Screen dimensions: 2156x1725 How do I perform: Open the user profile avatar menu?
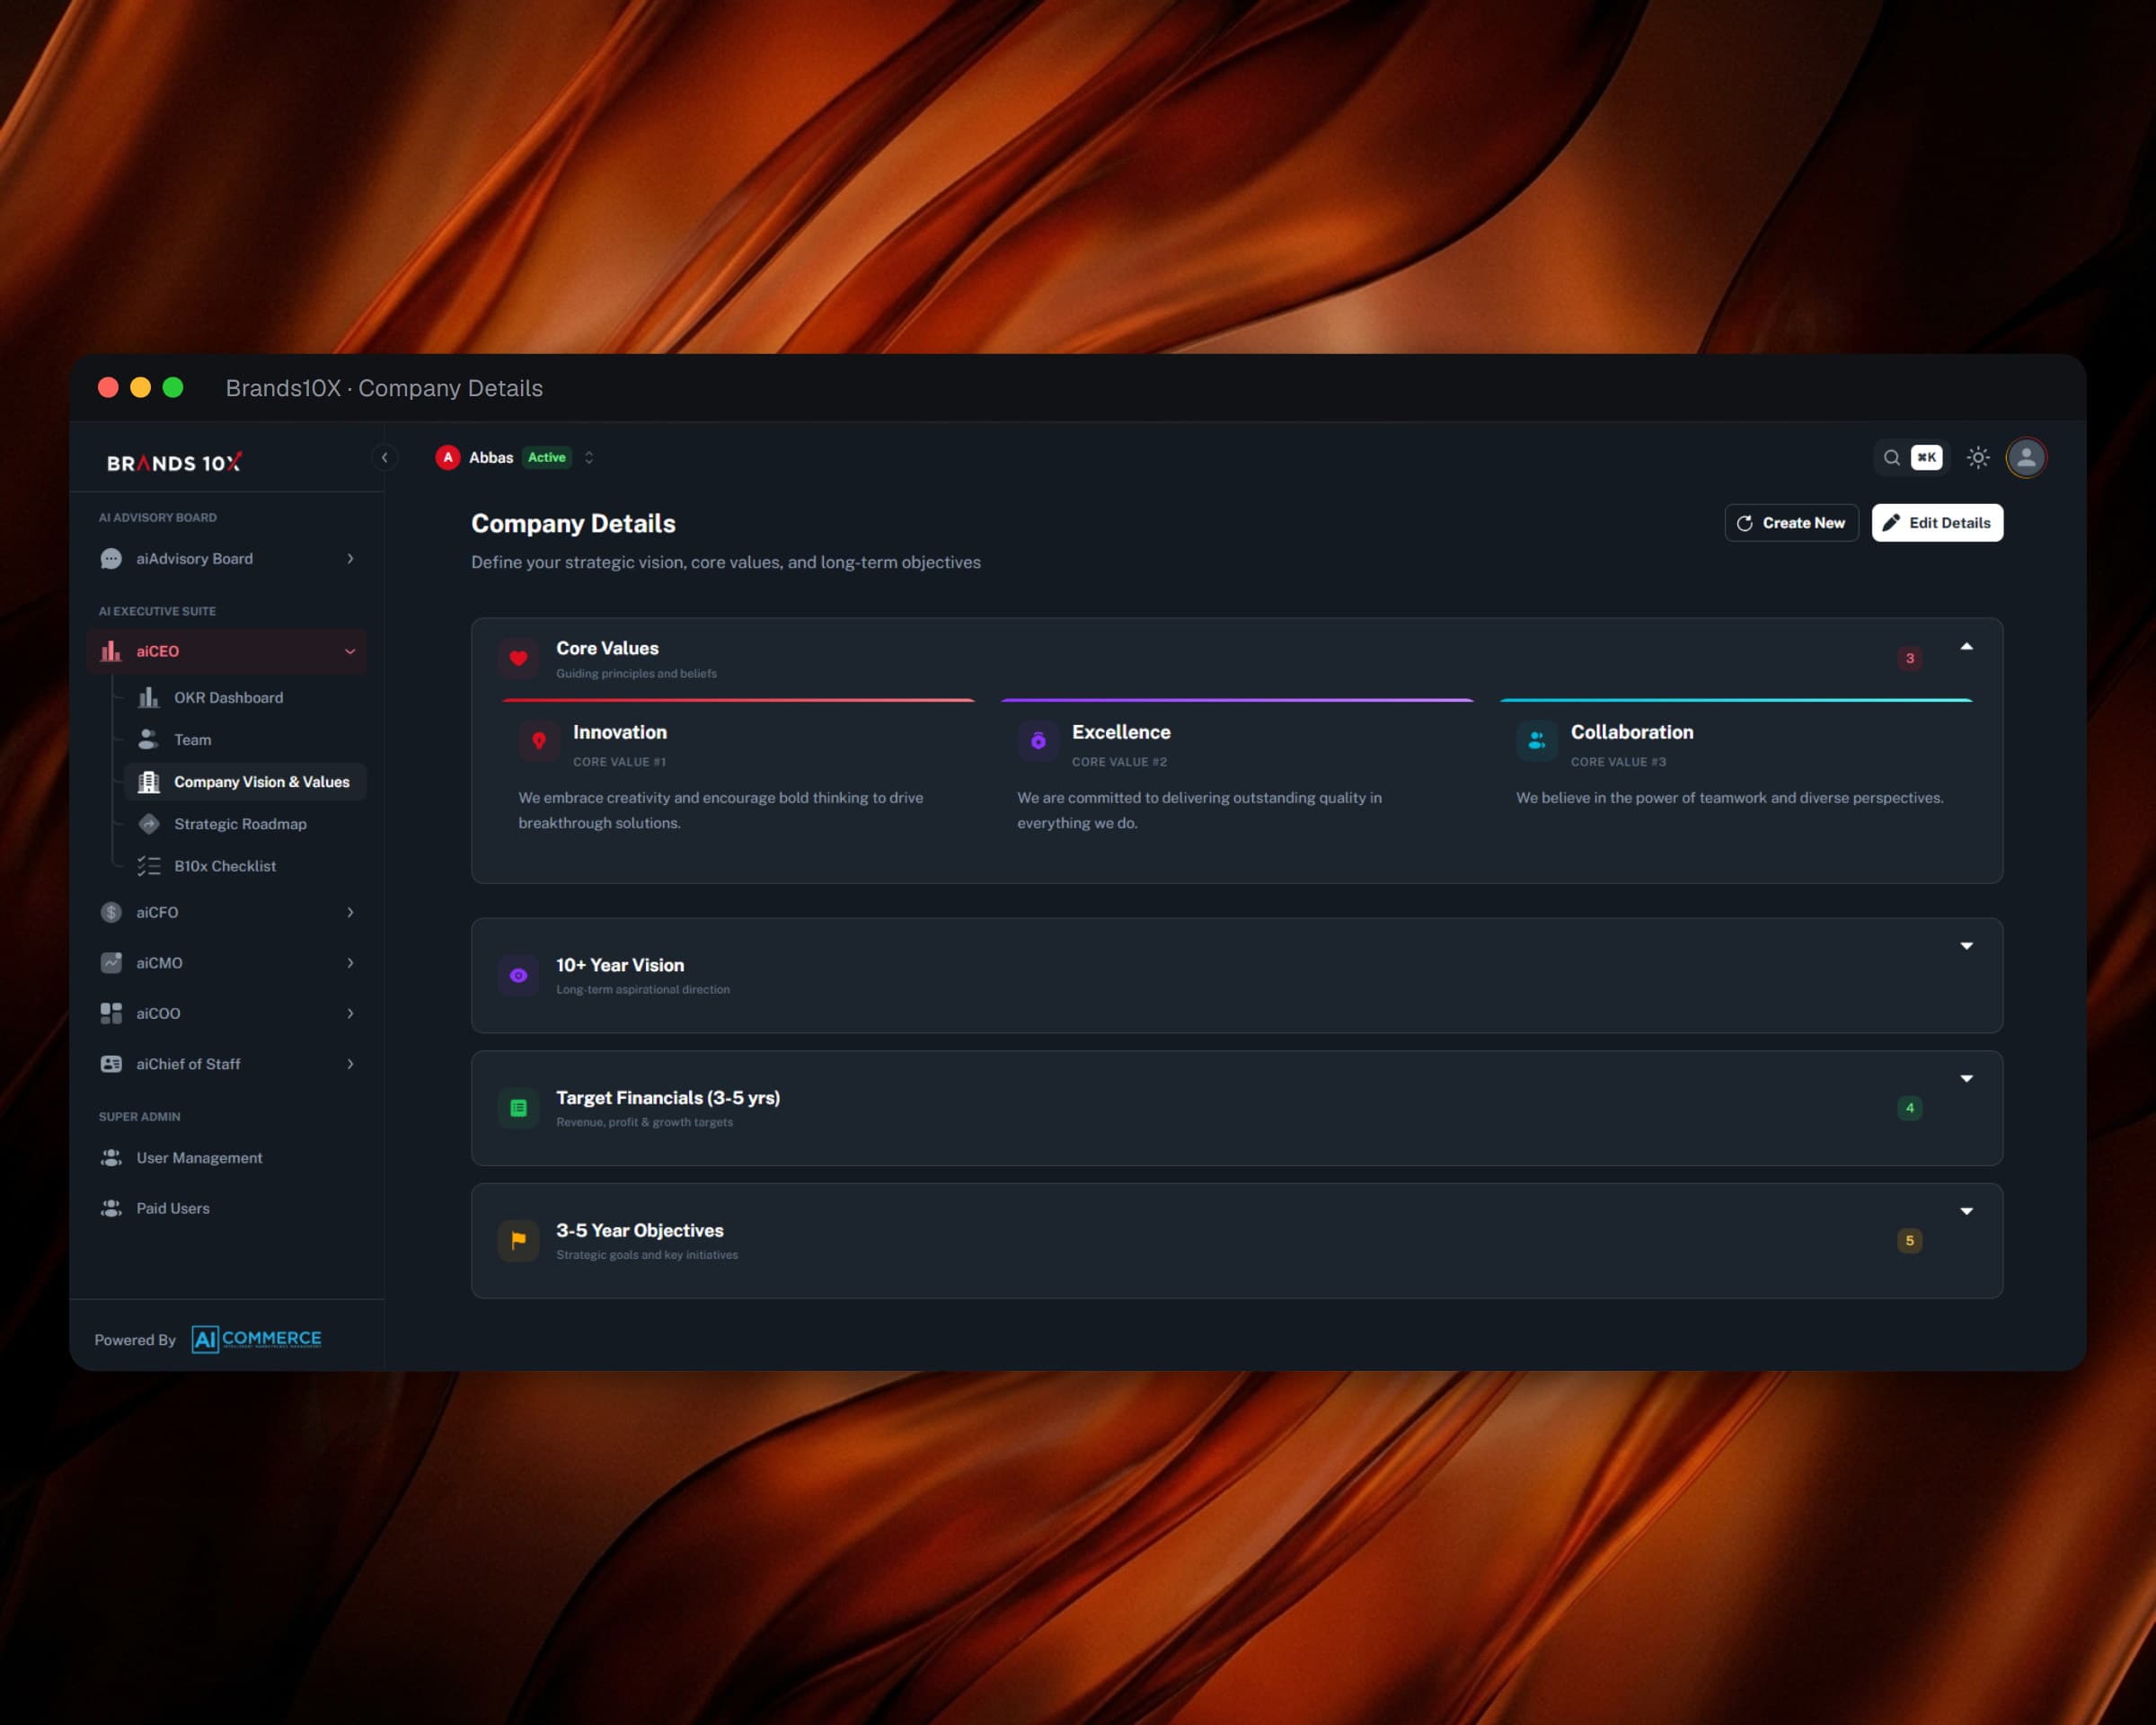2025,457
